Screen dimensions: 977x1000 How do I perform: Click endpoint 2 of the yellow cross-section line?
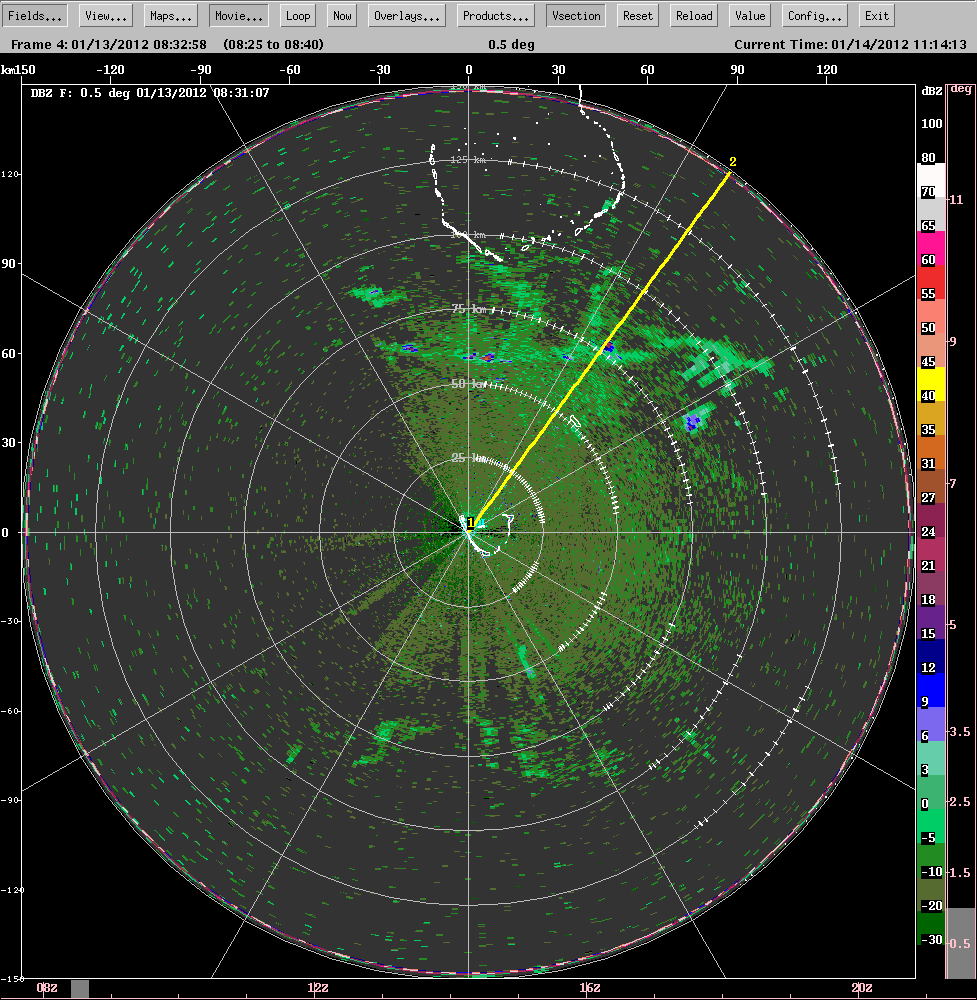pos(729,170)
